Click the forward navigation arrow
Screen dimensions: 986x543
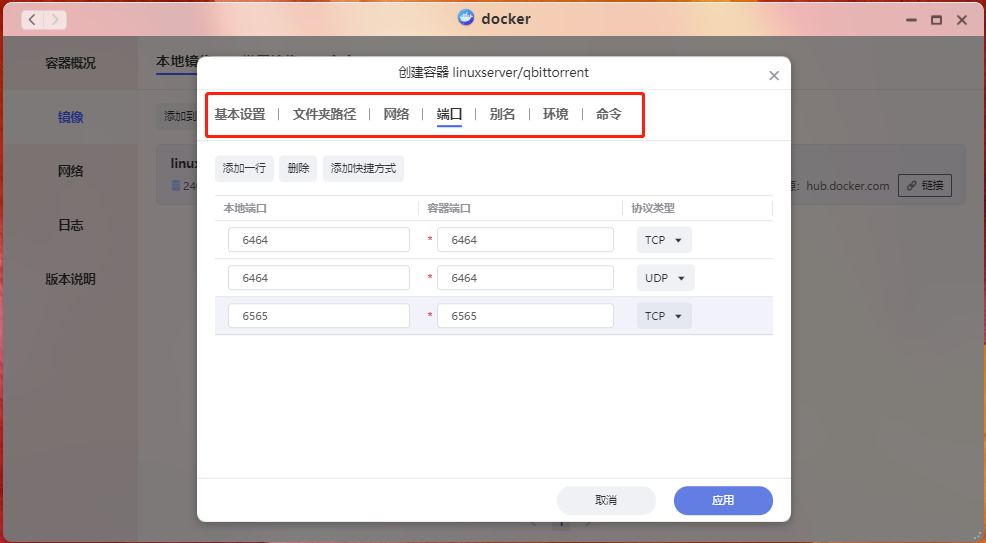(x=55, y=19)
